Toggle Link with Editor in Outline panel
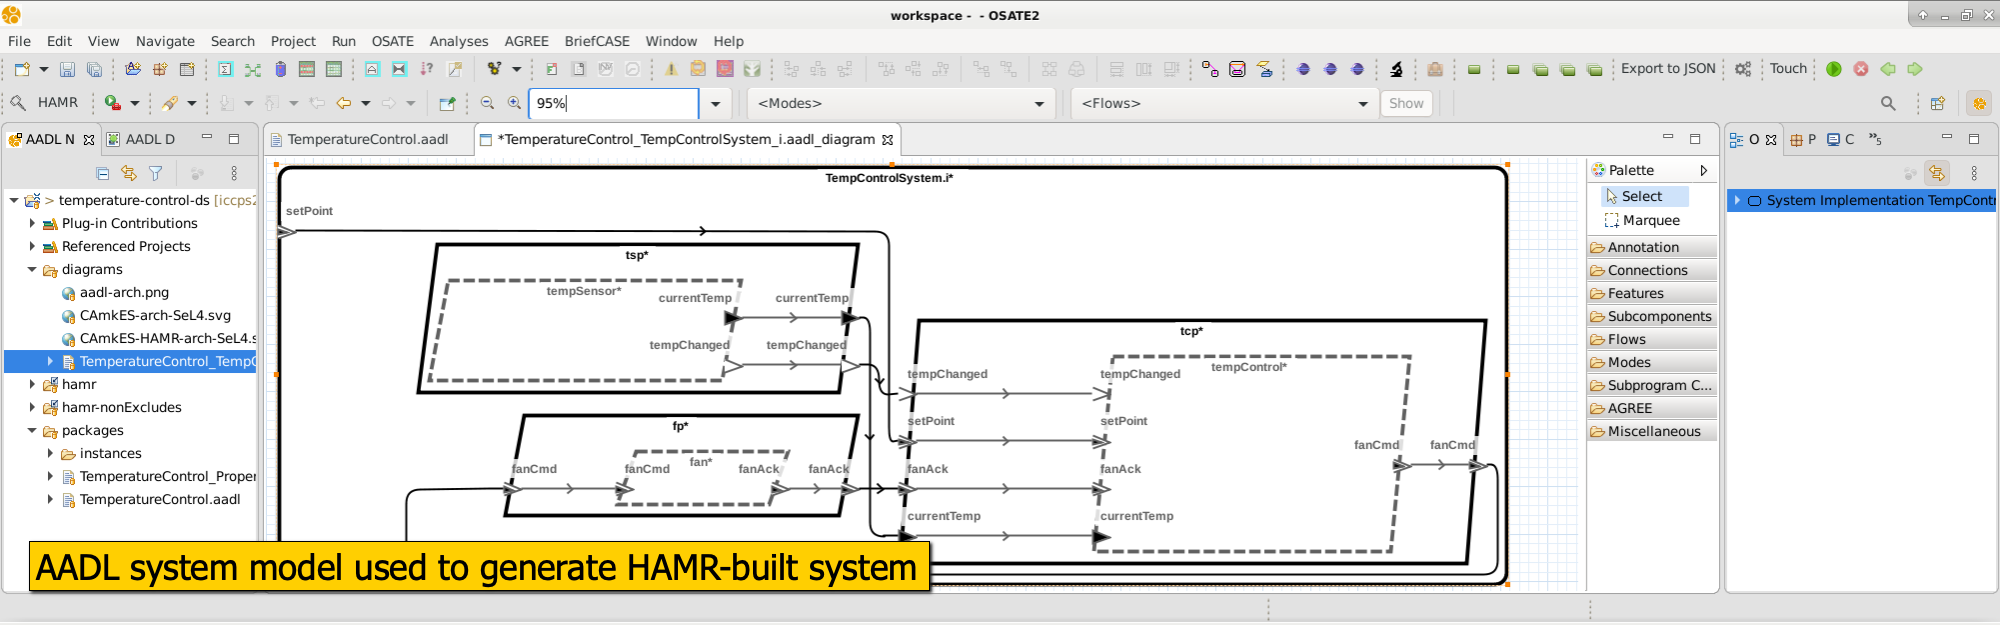Image resolution: width=2000 pixels, height=625 pixels. tap(1937, 173)
